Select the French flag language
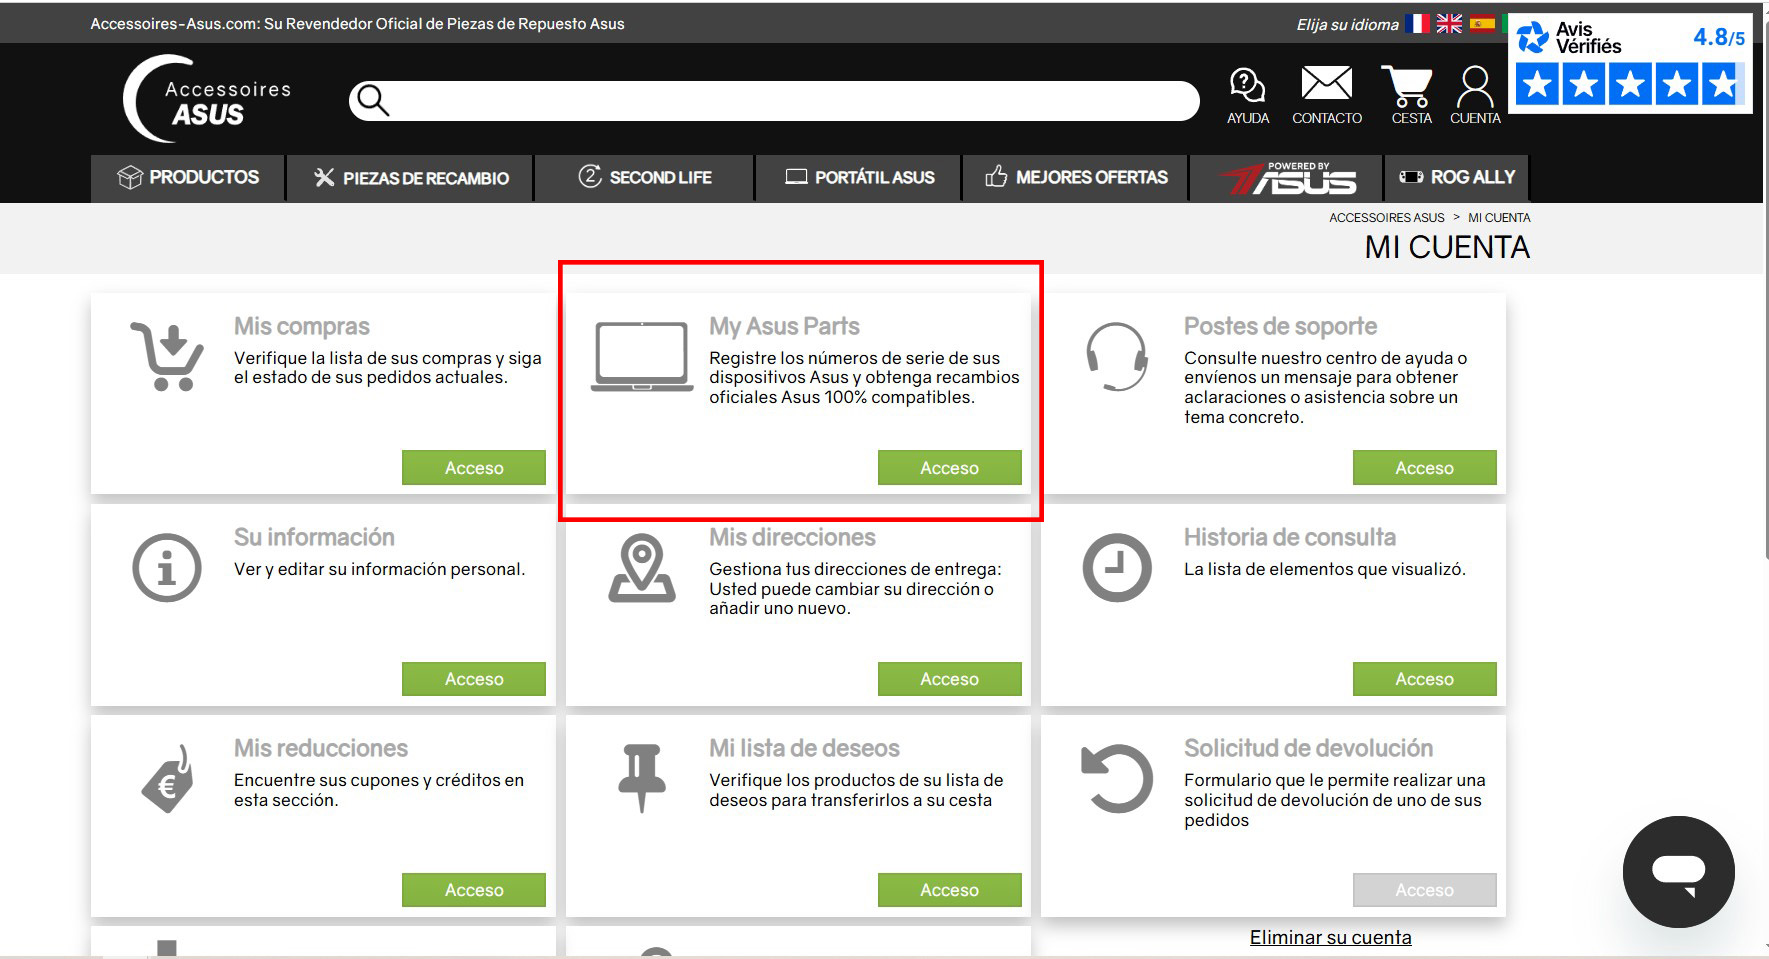Image resolution: width=1769 pixels, height=959 pixels. pos(1417,23)
